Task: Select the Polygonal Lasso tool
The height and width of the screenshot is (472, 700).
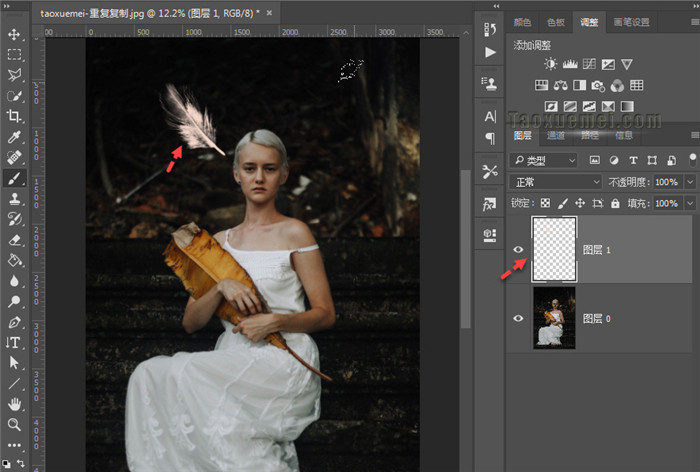Action: [x=14, y=75]
